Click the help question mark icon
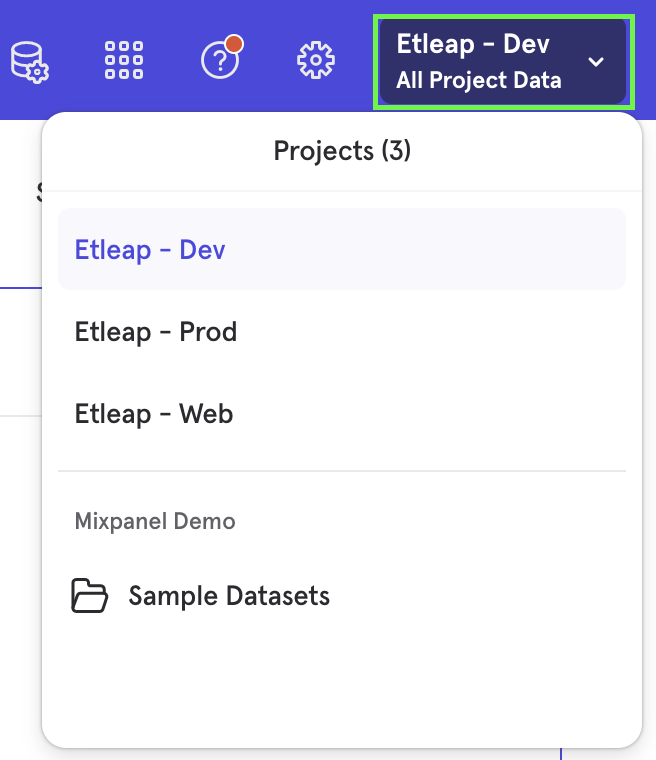Viewport: 656px width, 760px height. (220, 61)
